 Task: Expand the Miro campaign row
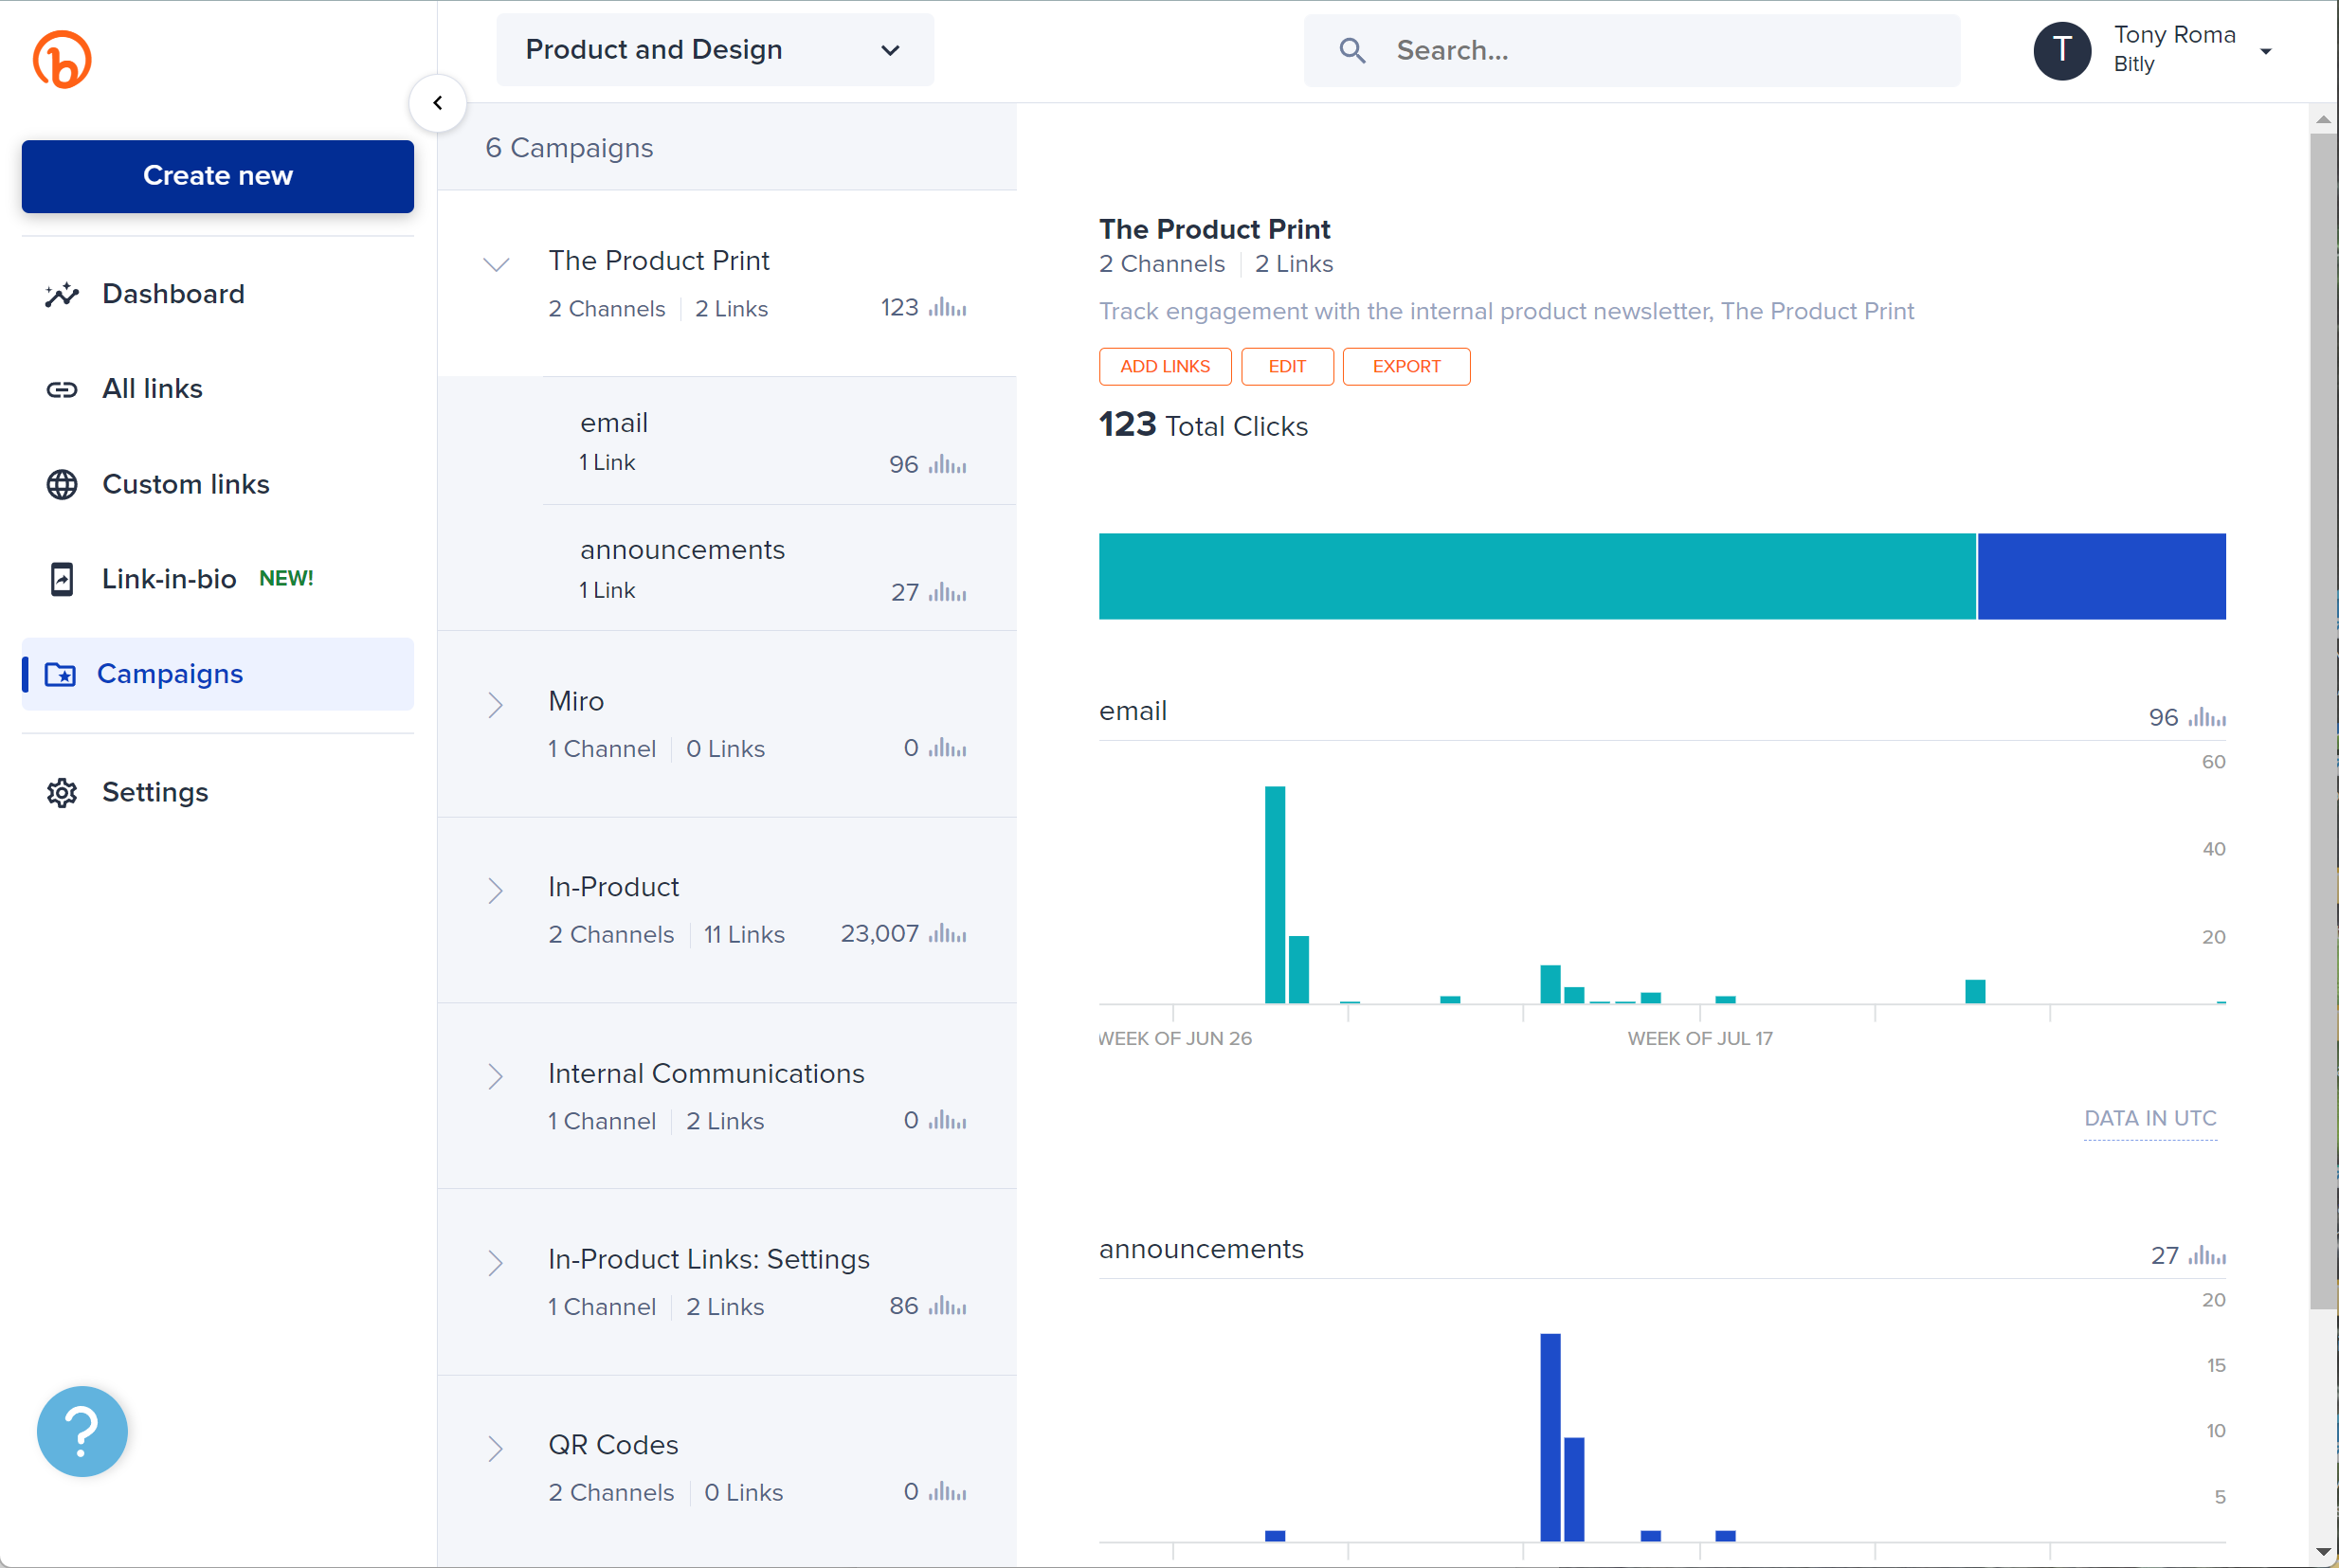click(496, 702)
